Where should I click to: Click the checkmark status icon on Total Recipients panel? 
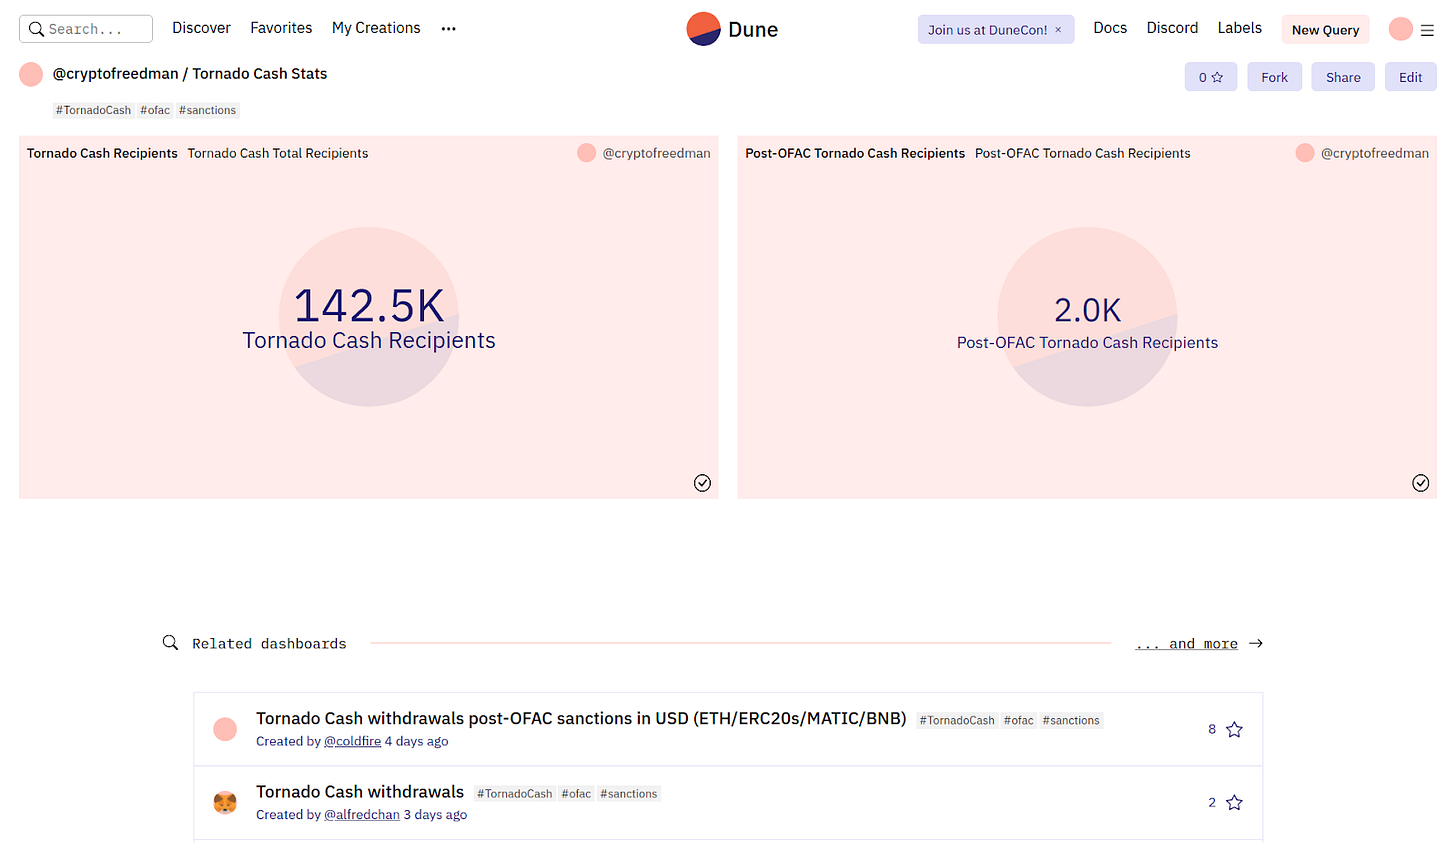coord(703,483)
